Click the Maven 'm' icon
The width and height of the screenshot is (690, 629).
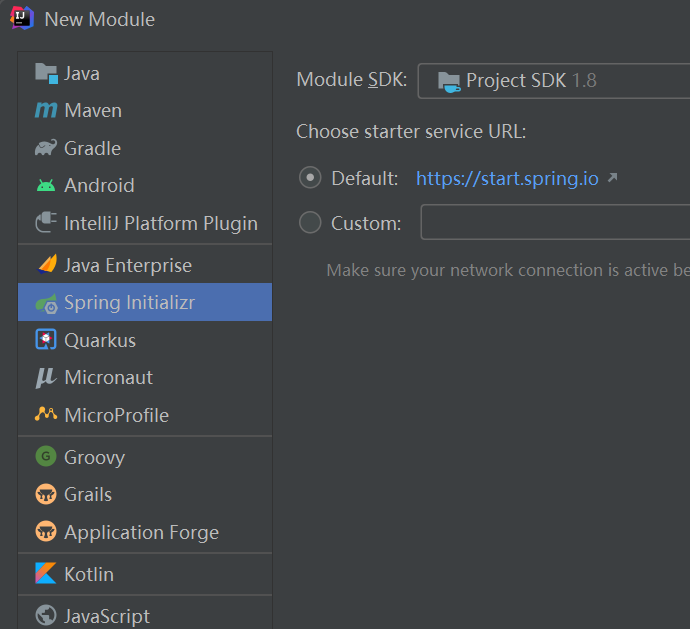pyautogui.click(x=46, y=111)
